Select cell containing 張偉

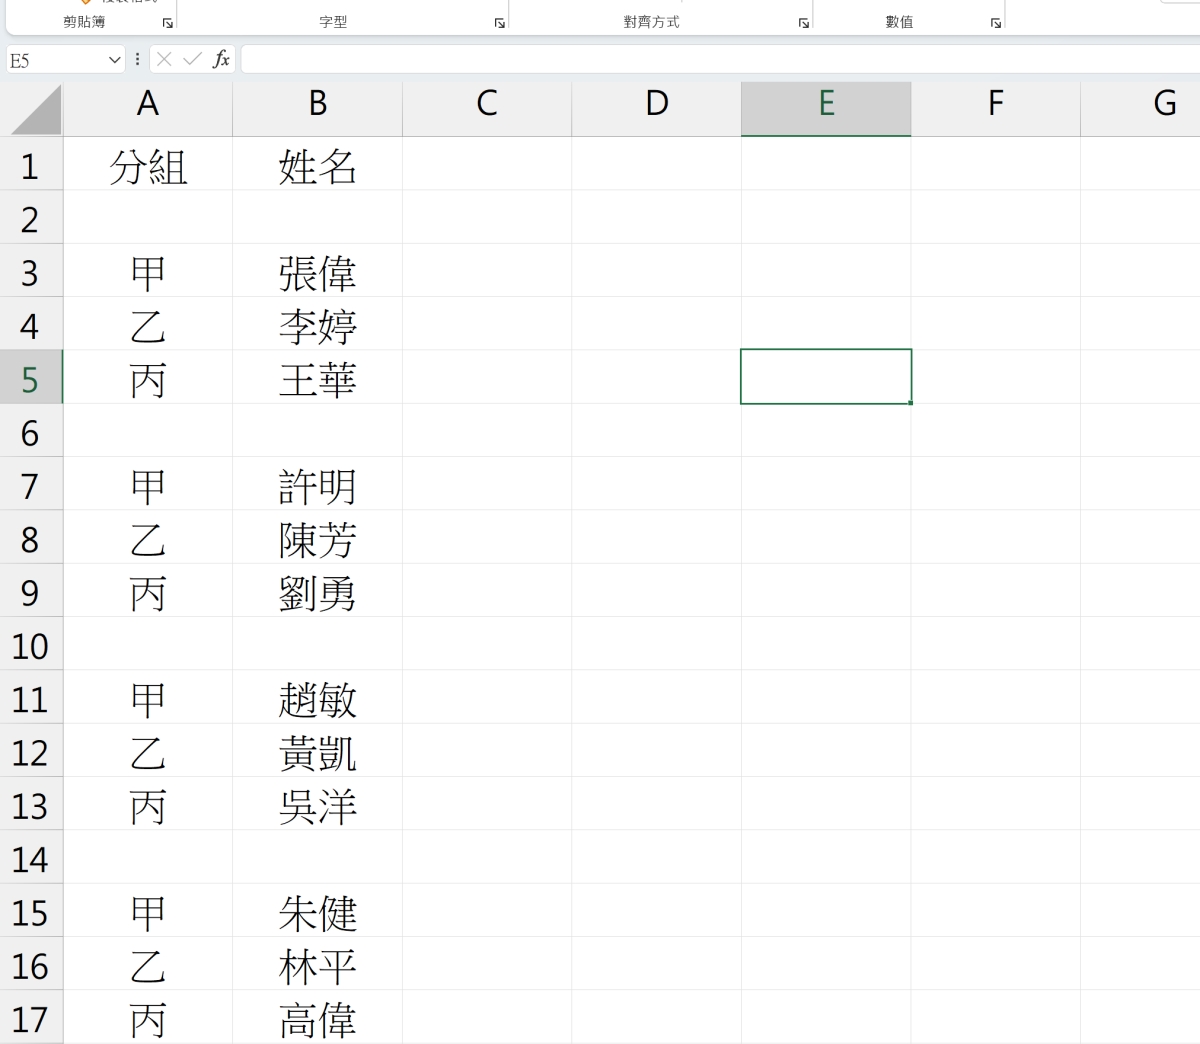coord(317,273)
